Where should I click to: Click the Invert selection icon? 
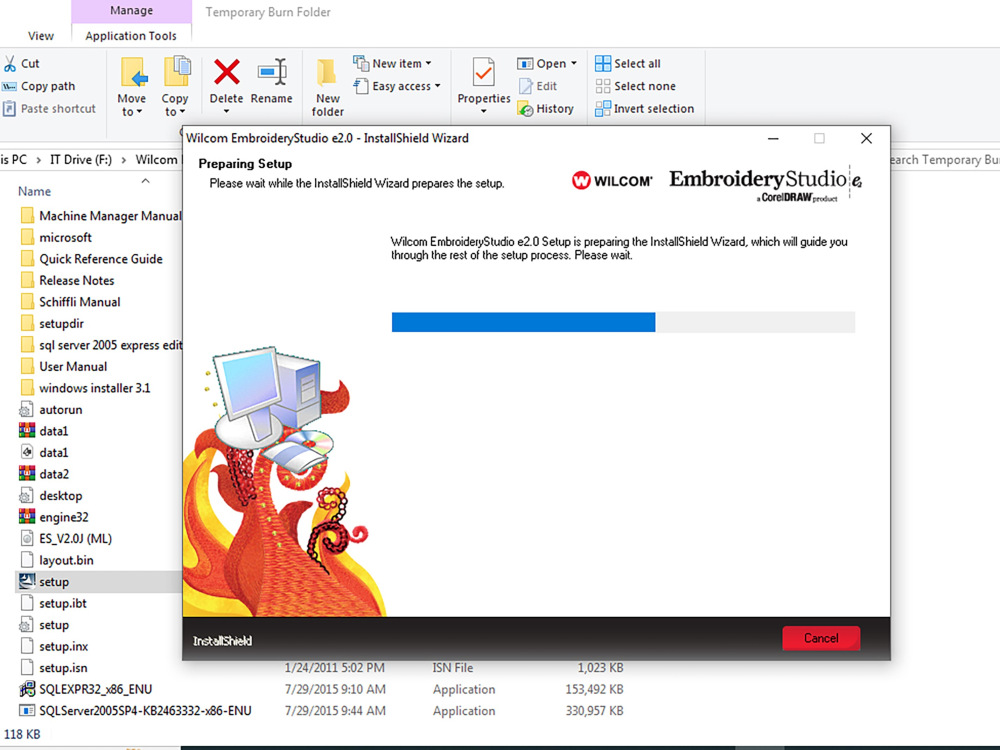coord(645,108)
